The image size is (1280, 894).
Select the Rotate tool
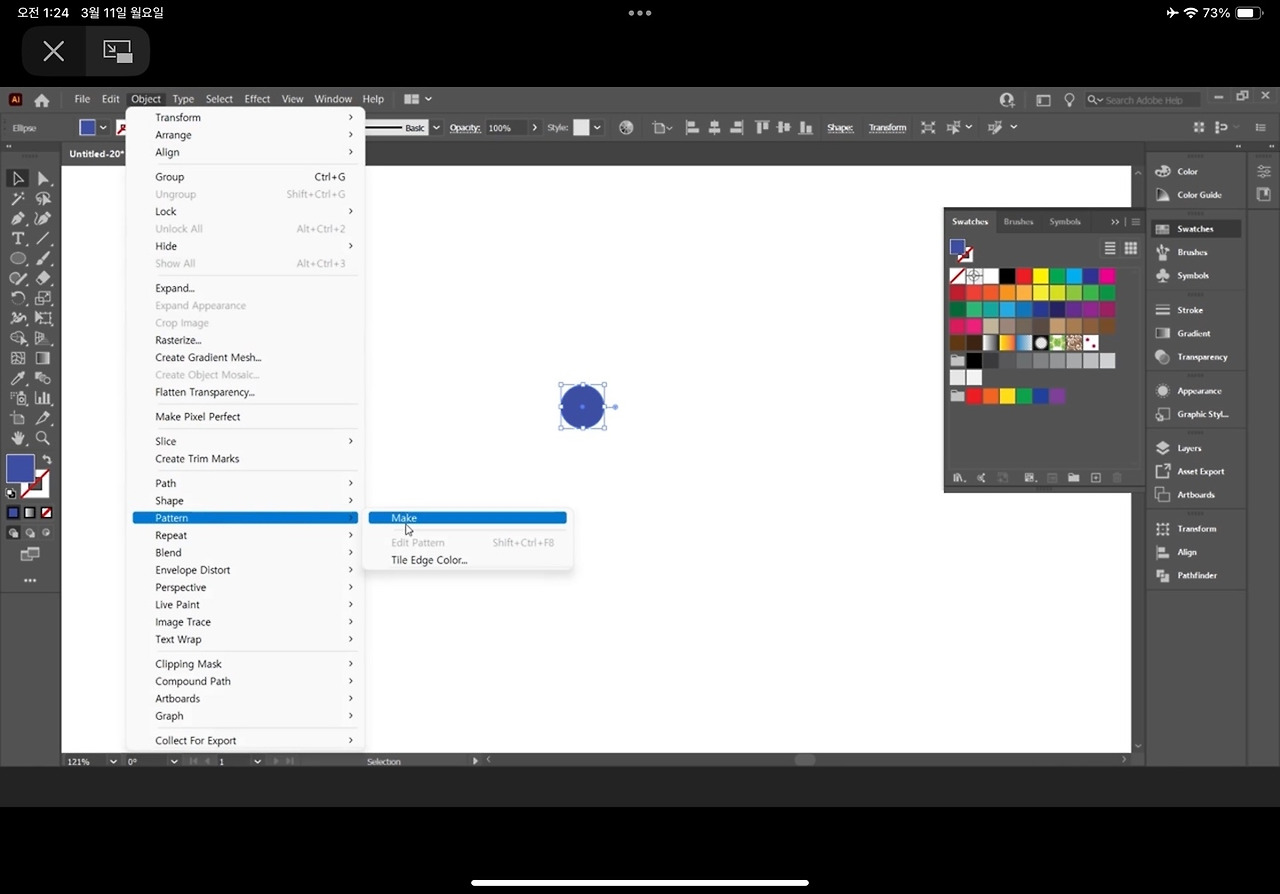pyautogui.click(x=18, y=299)
